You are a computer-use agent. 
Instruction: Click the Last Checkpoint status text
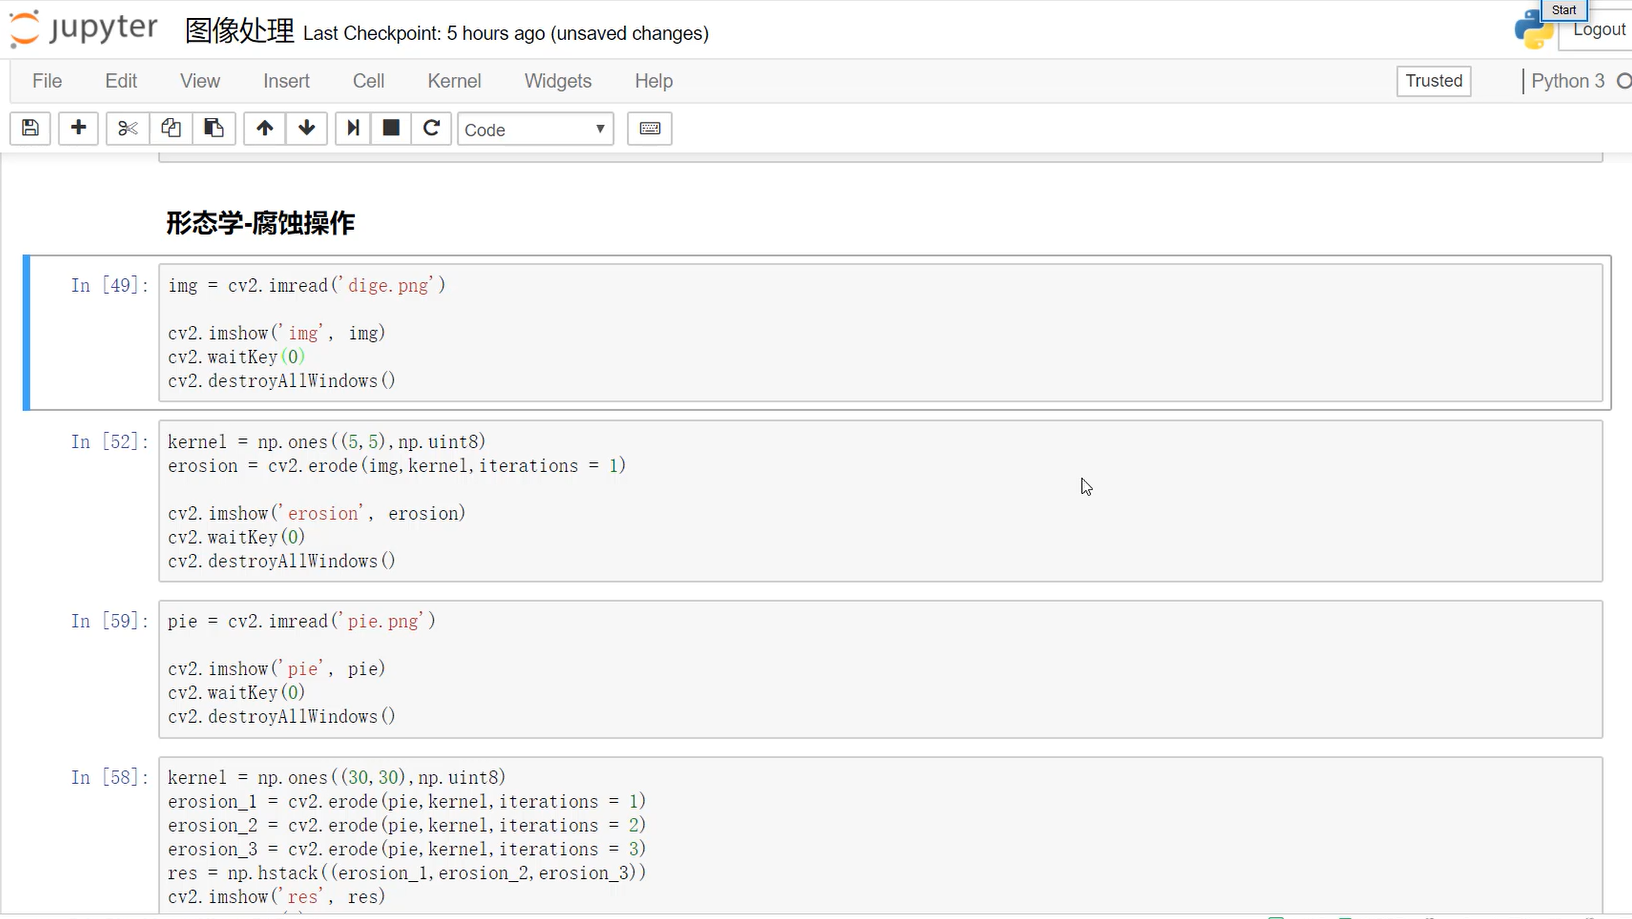tap(506, 33)
